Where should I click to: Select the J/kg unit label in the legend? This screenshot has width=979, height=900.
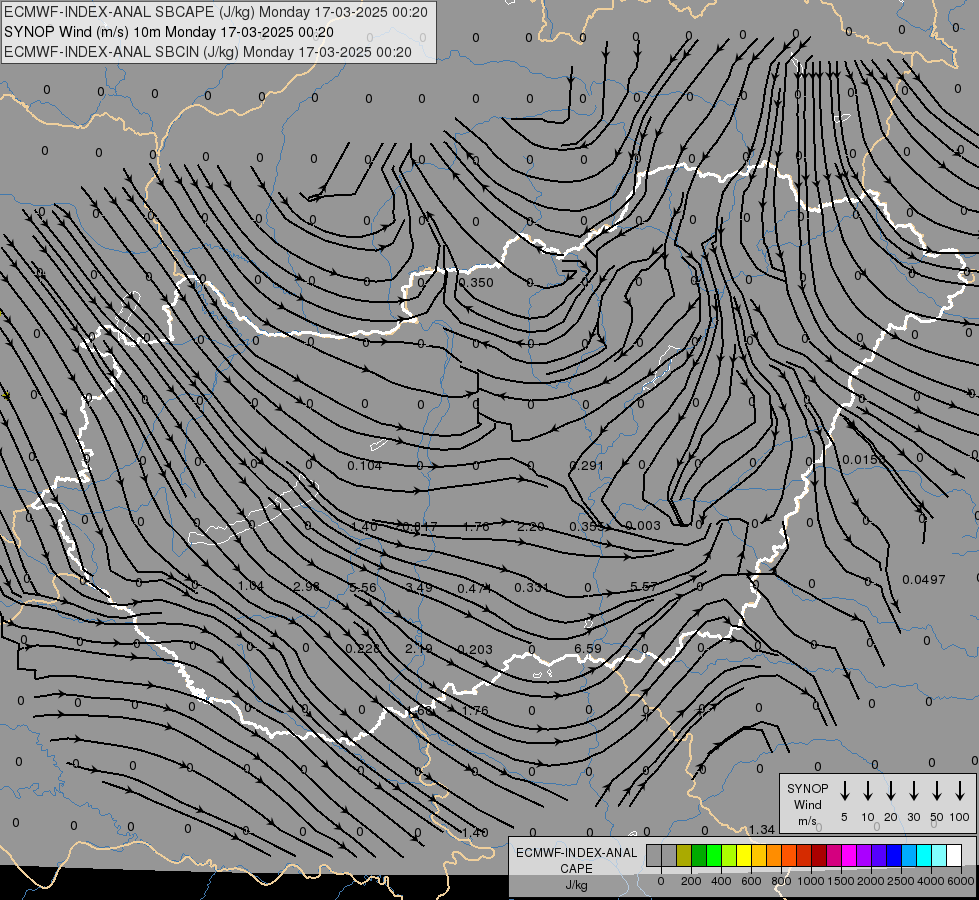pyautogui.click(x=576, y=885)
